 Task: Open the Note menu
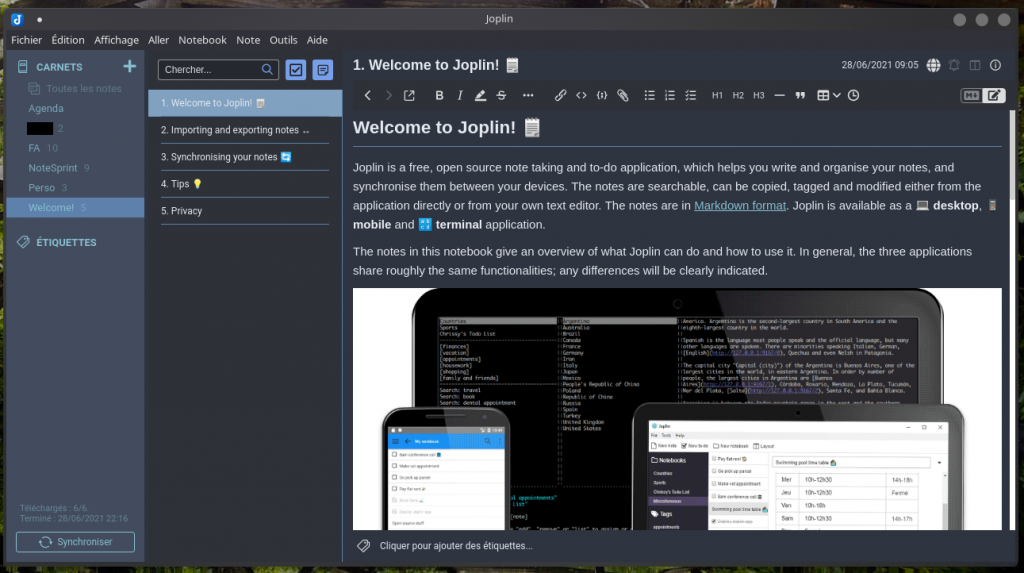pos(248,40)
